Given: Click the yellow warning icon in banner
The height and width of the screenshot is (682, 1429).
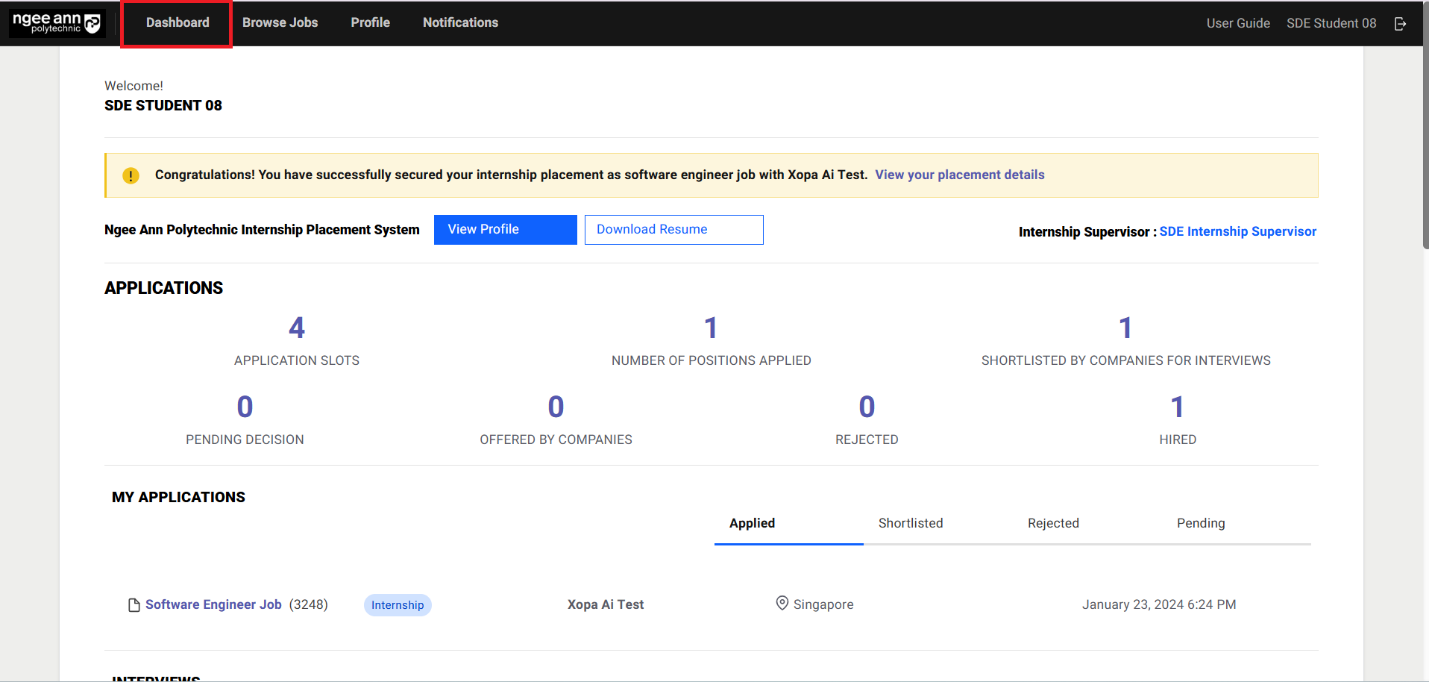Looking at the screenshot, I should 131,175.
